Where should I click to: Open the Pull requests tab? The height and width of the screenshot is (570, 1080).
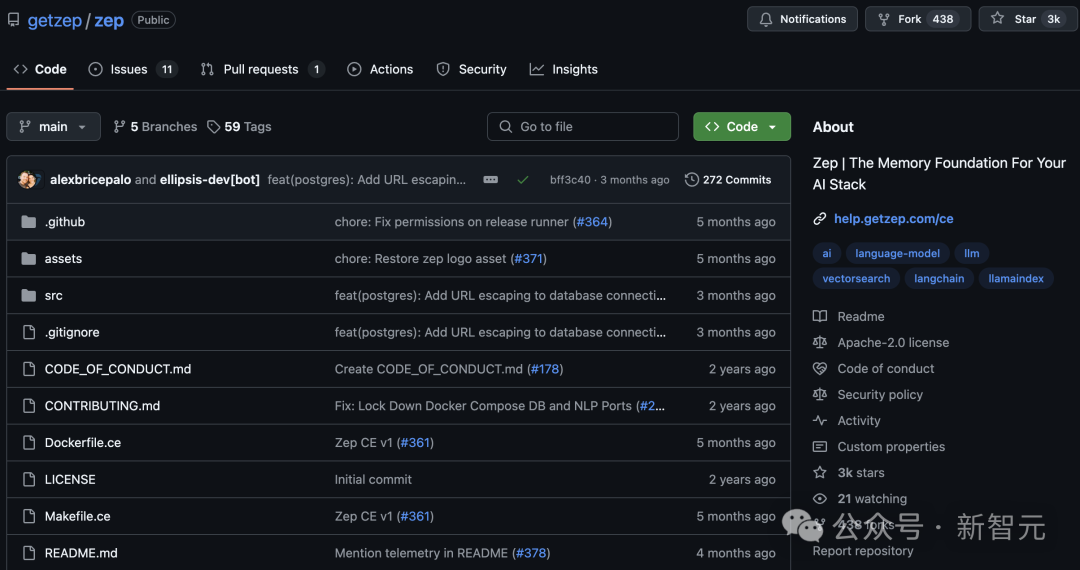pos(262,70)
